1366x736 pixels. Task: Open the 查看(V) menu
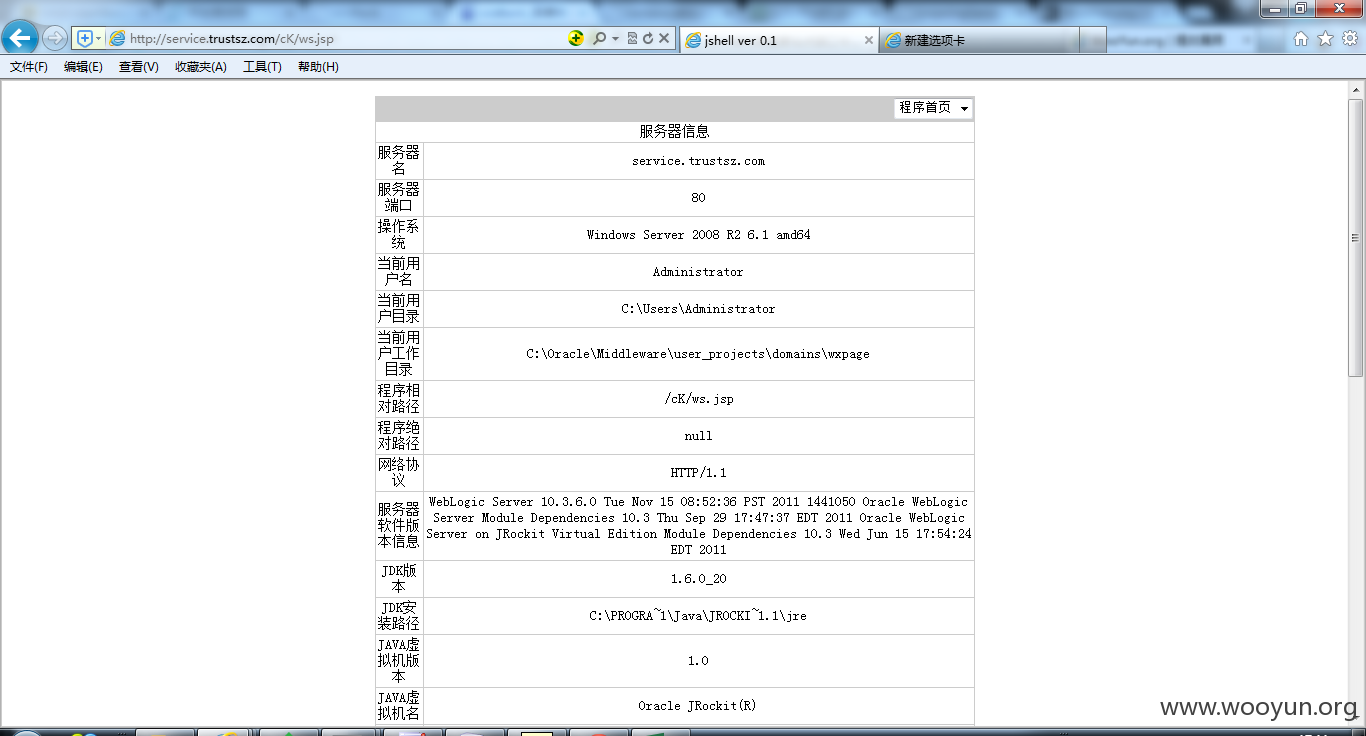point(138,67)
